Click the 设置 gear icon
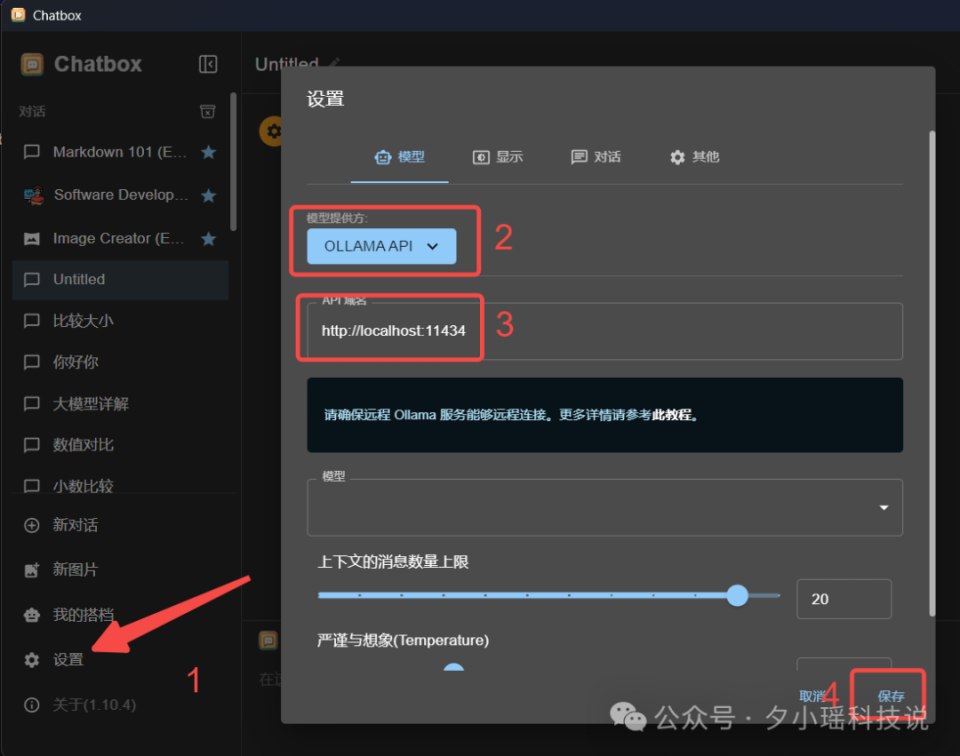This screenshot has width=960, height=756. click(x=31, y=659)
